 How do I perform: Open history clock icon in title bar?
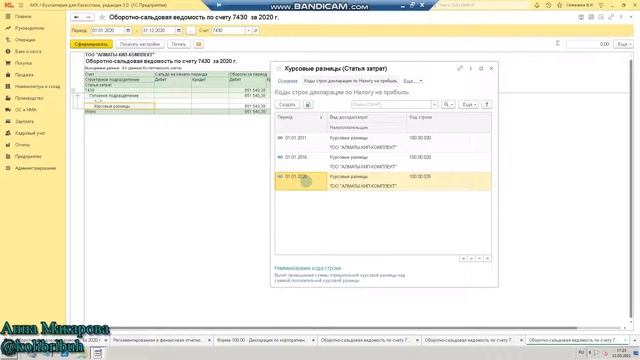point(548,5)
